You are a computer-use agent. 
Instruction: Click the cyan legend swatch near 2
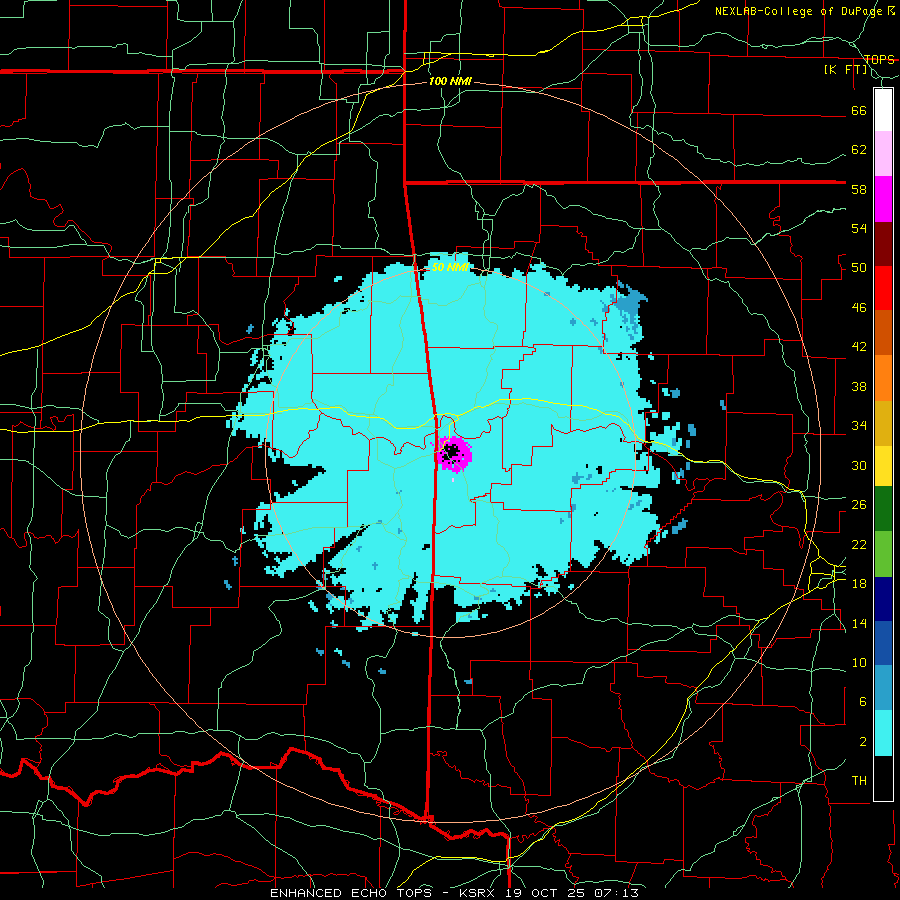tap(883, 733)
